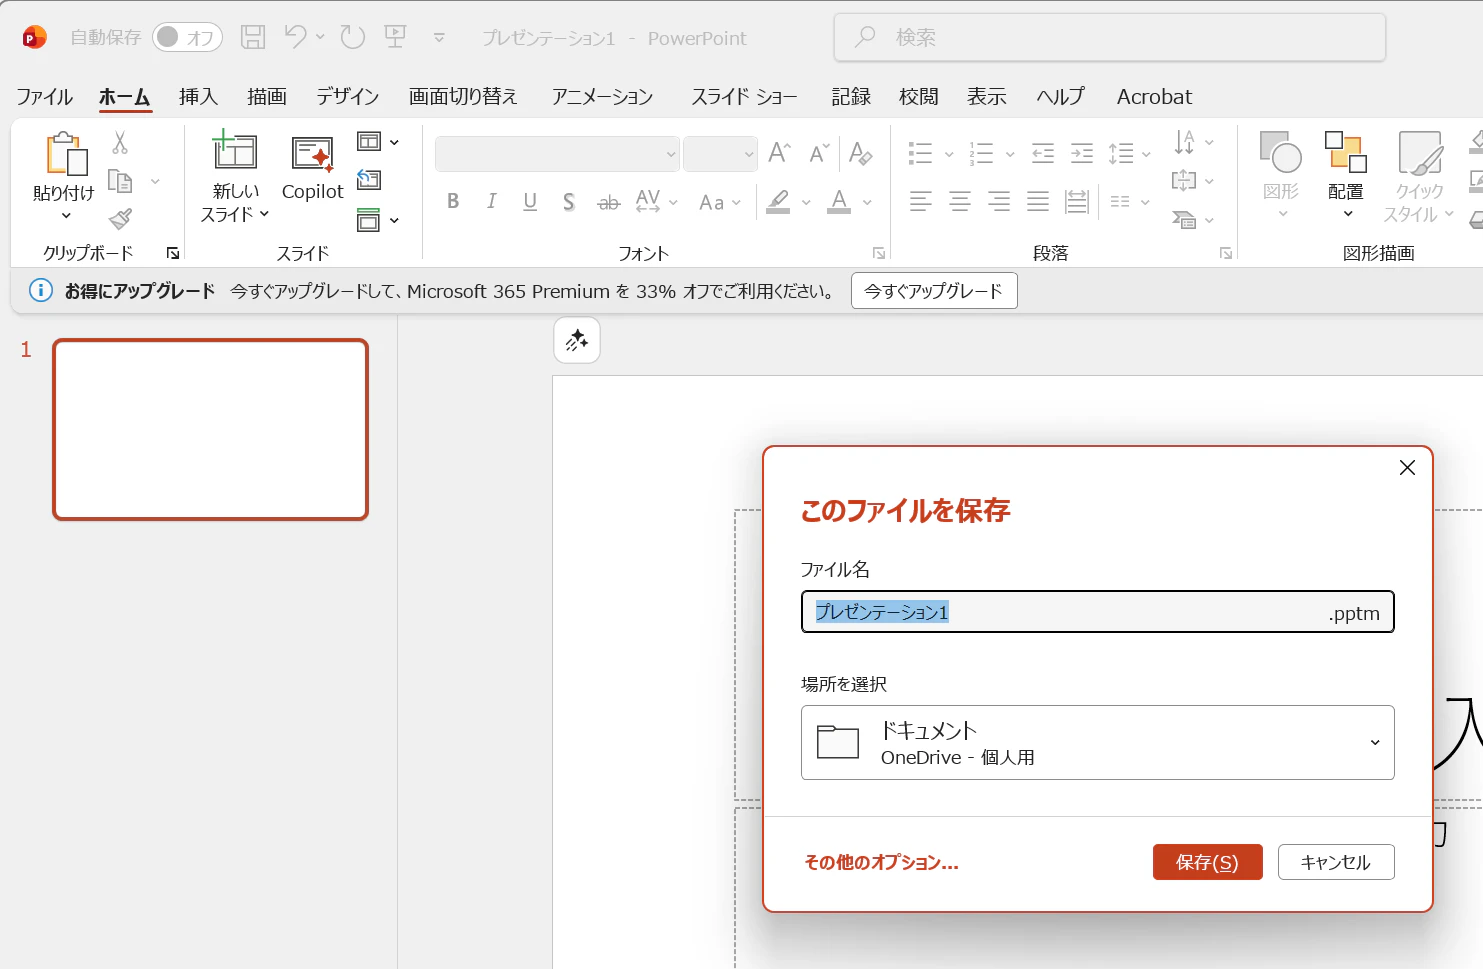Open the 配置 arrange button

coord(1346,176)
